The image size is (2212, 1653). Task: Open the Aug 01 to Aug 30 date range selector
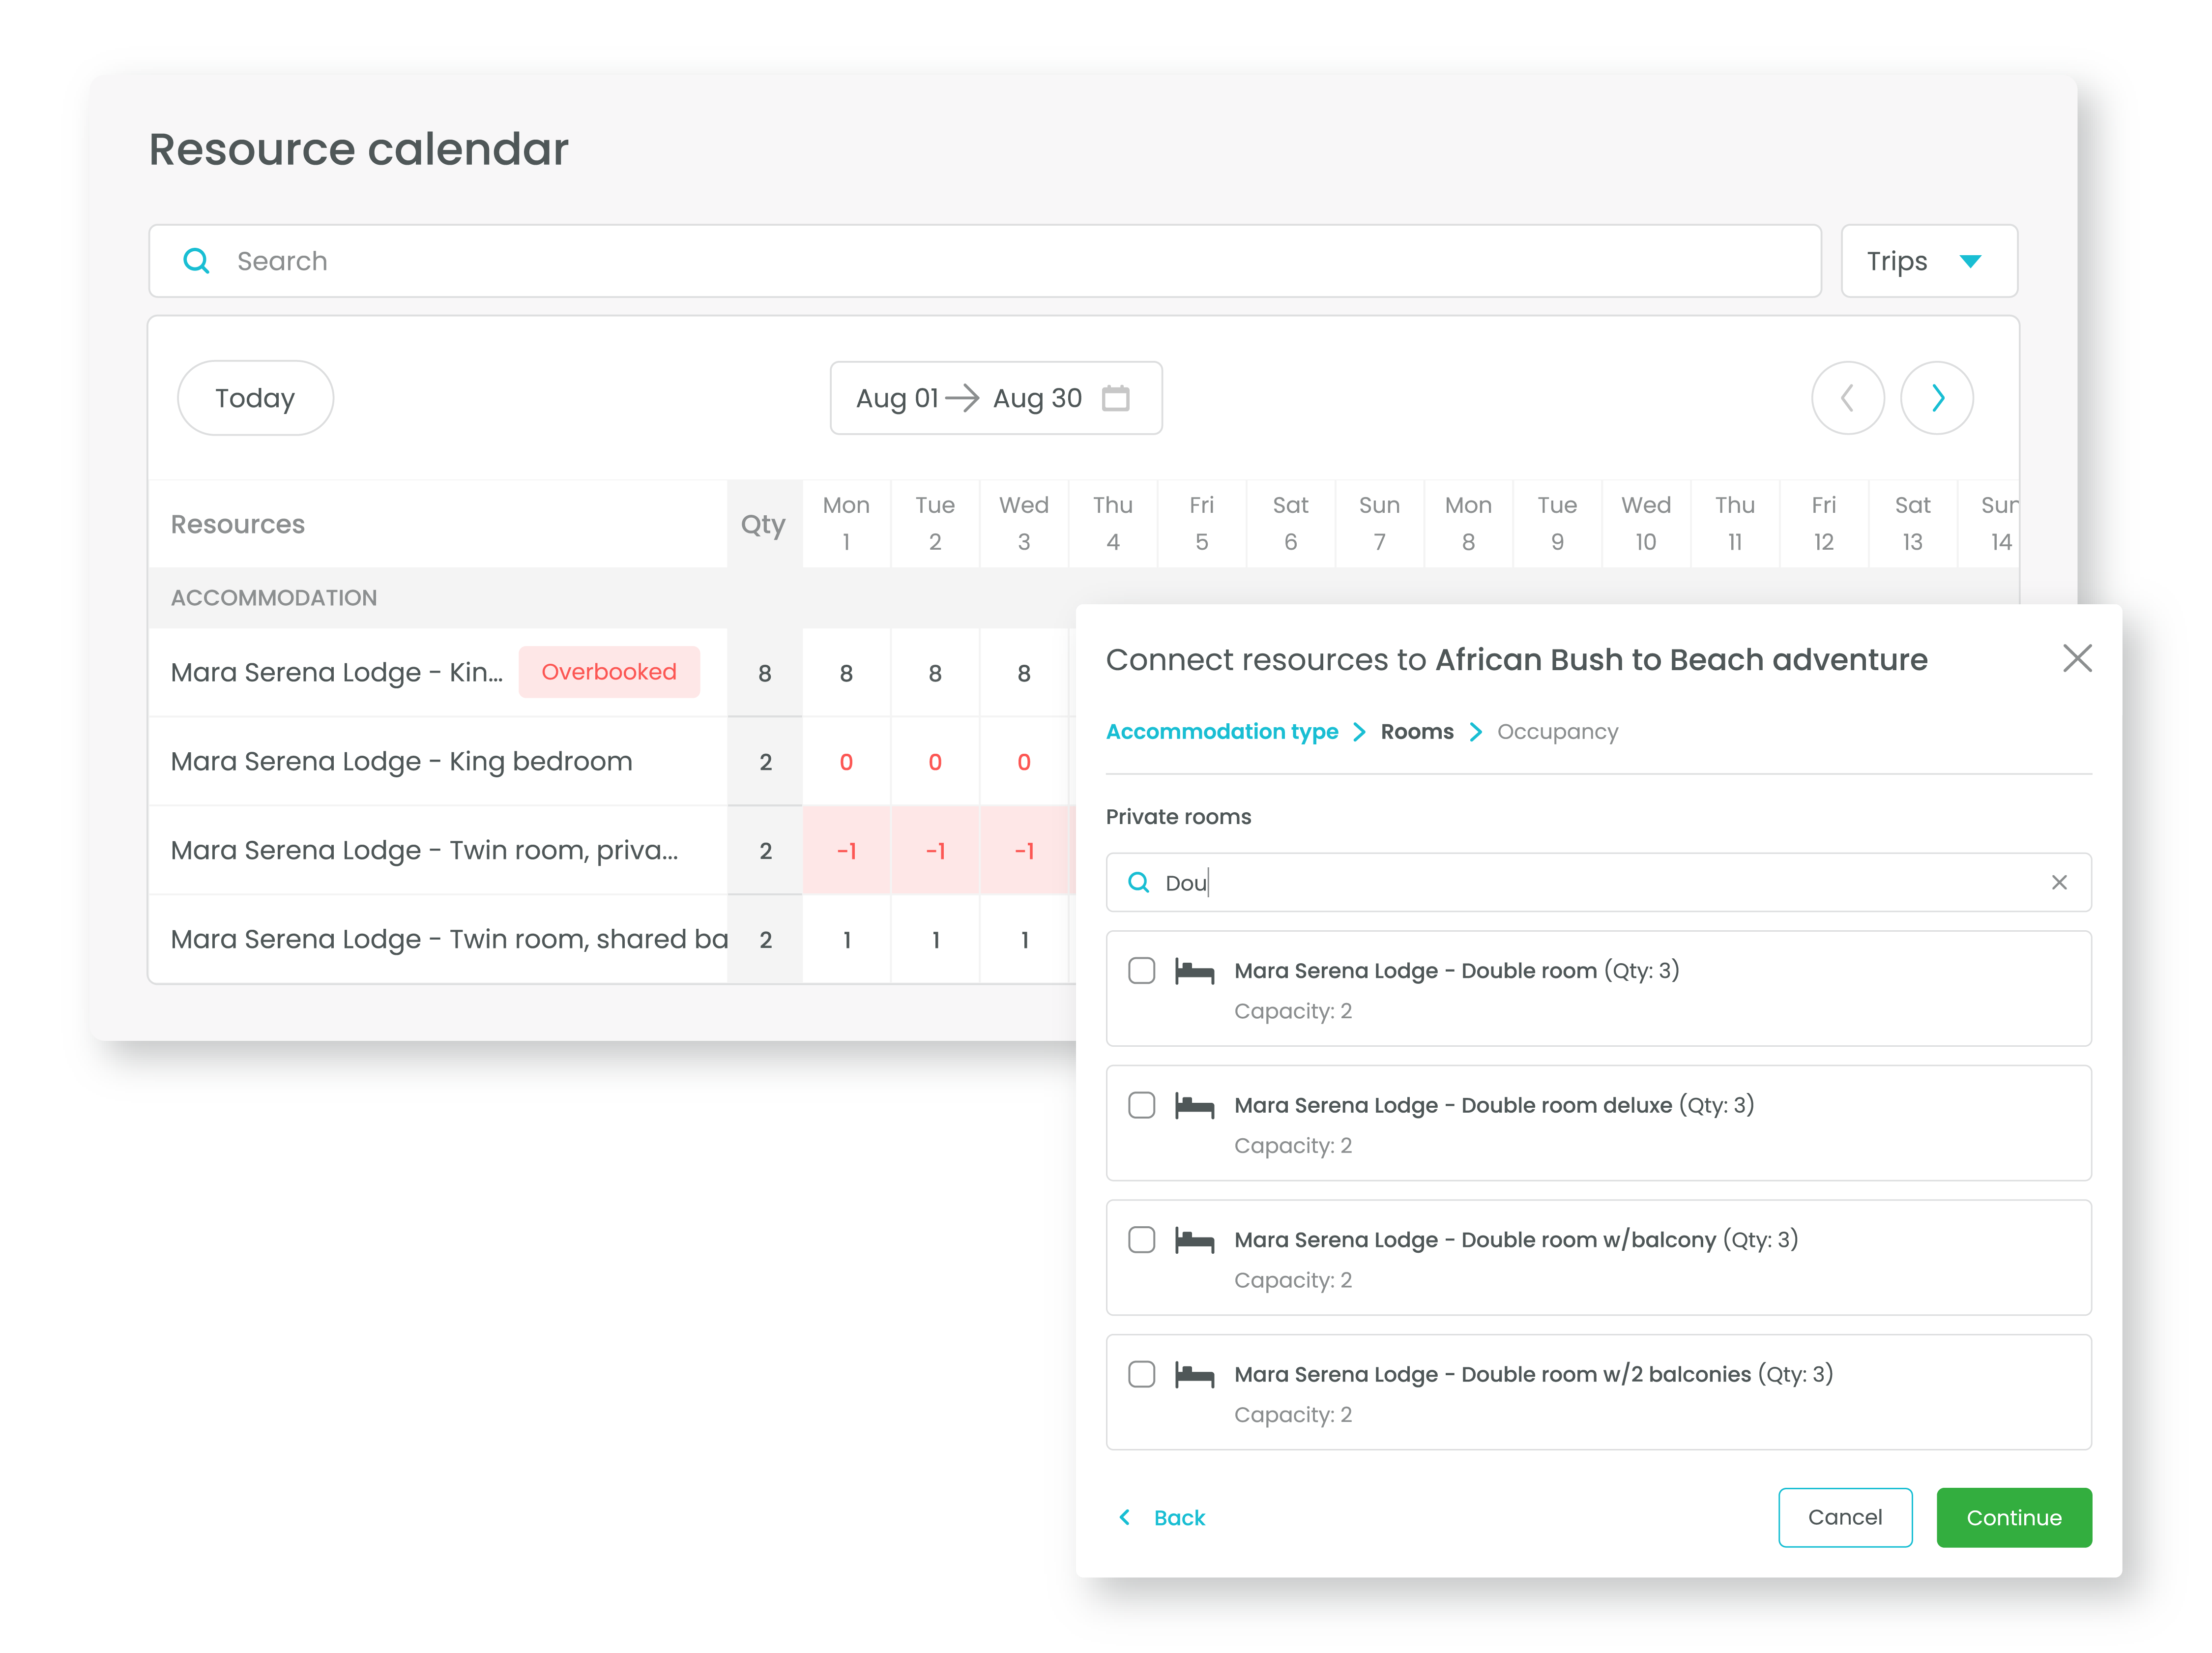point(996,398)
